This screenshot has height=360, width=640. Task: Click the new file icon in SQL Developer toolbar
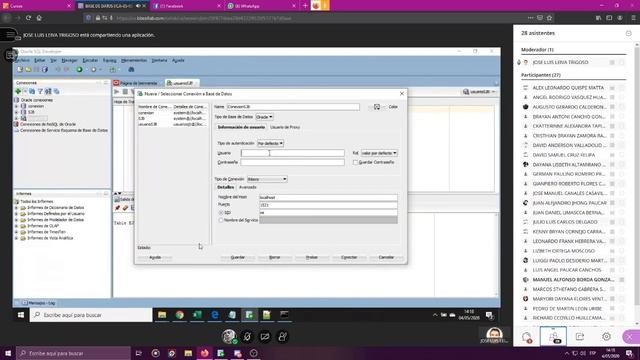(20, 70)
